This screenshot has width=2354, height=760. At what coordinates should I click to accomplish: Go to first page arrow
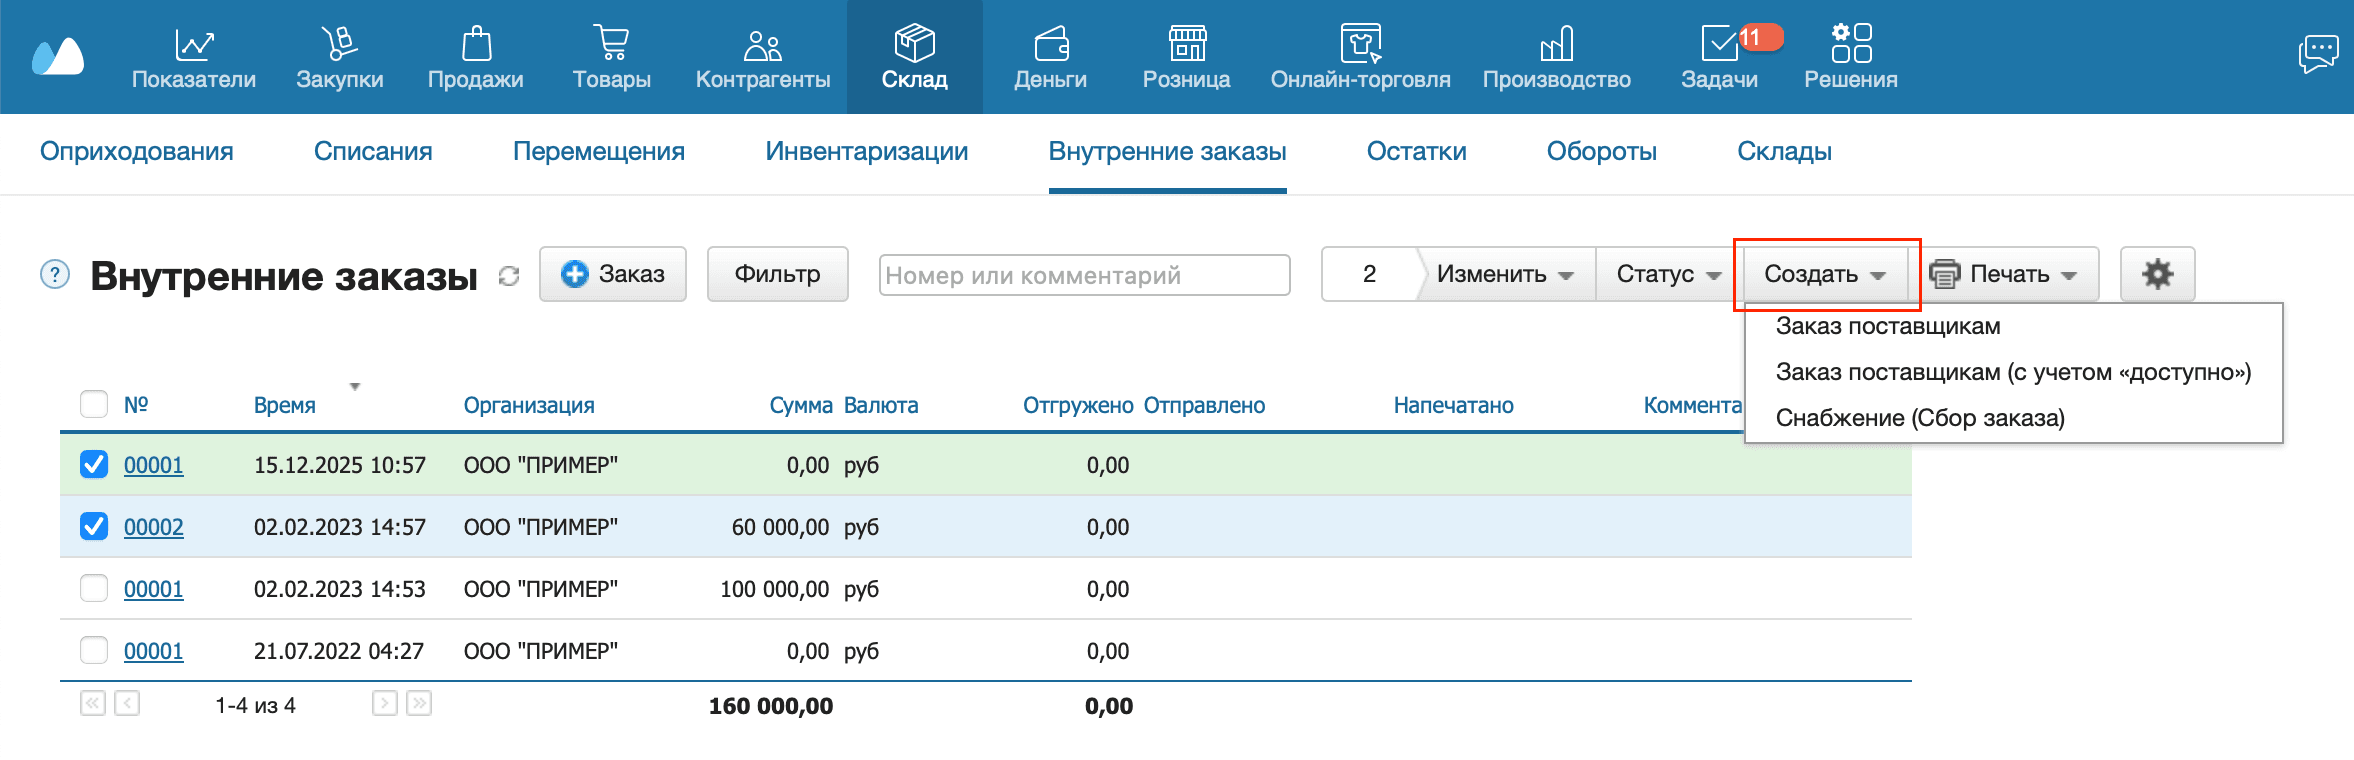coord(93,703)
